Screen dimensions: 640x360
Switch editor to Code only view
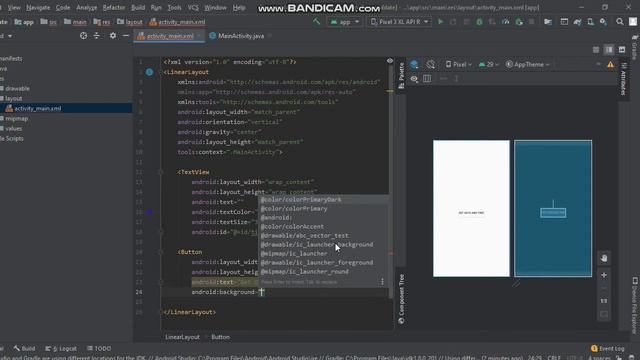[596, 50]
